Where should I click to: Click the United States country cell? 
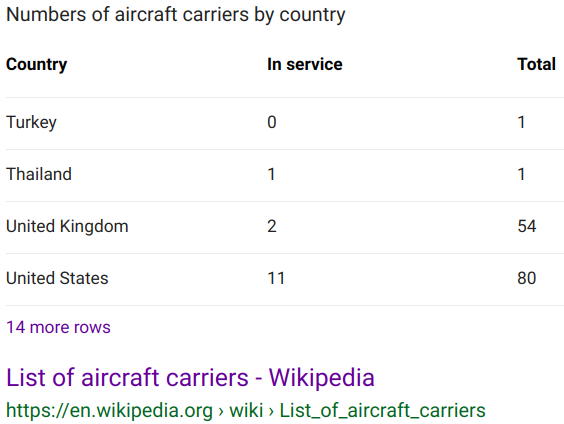[57, 278]
